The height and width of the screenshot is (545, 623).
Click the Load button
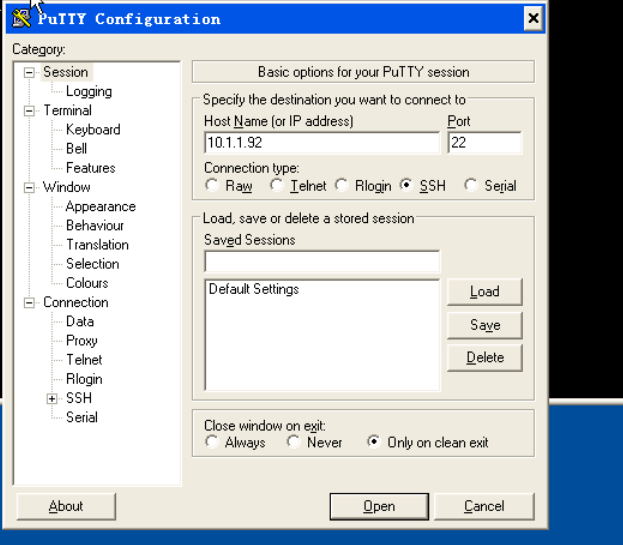(485, 292)
